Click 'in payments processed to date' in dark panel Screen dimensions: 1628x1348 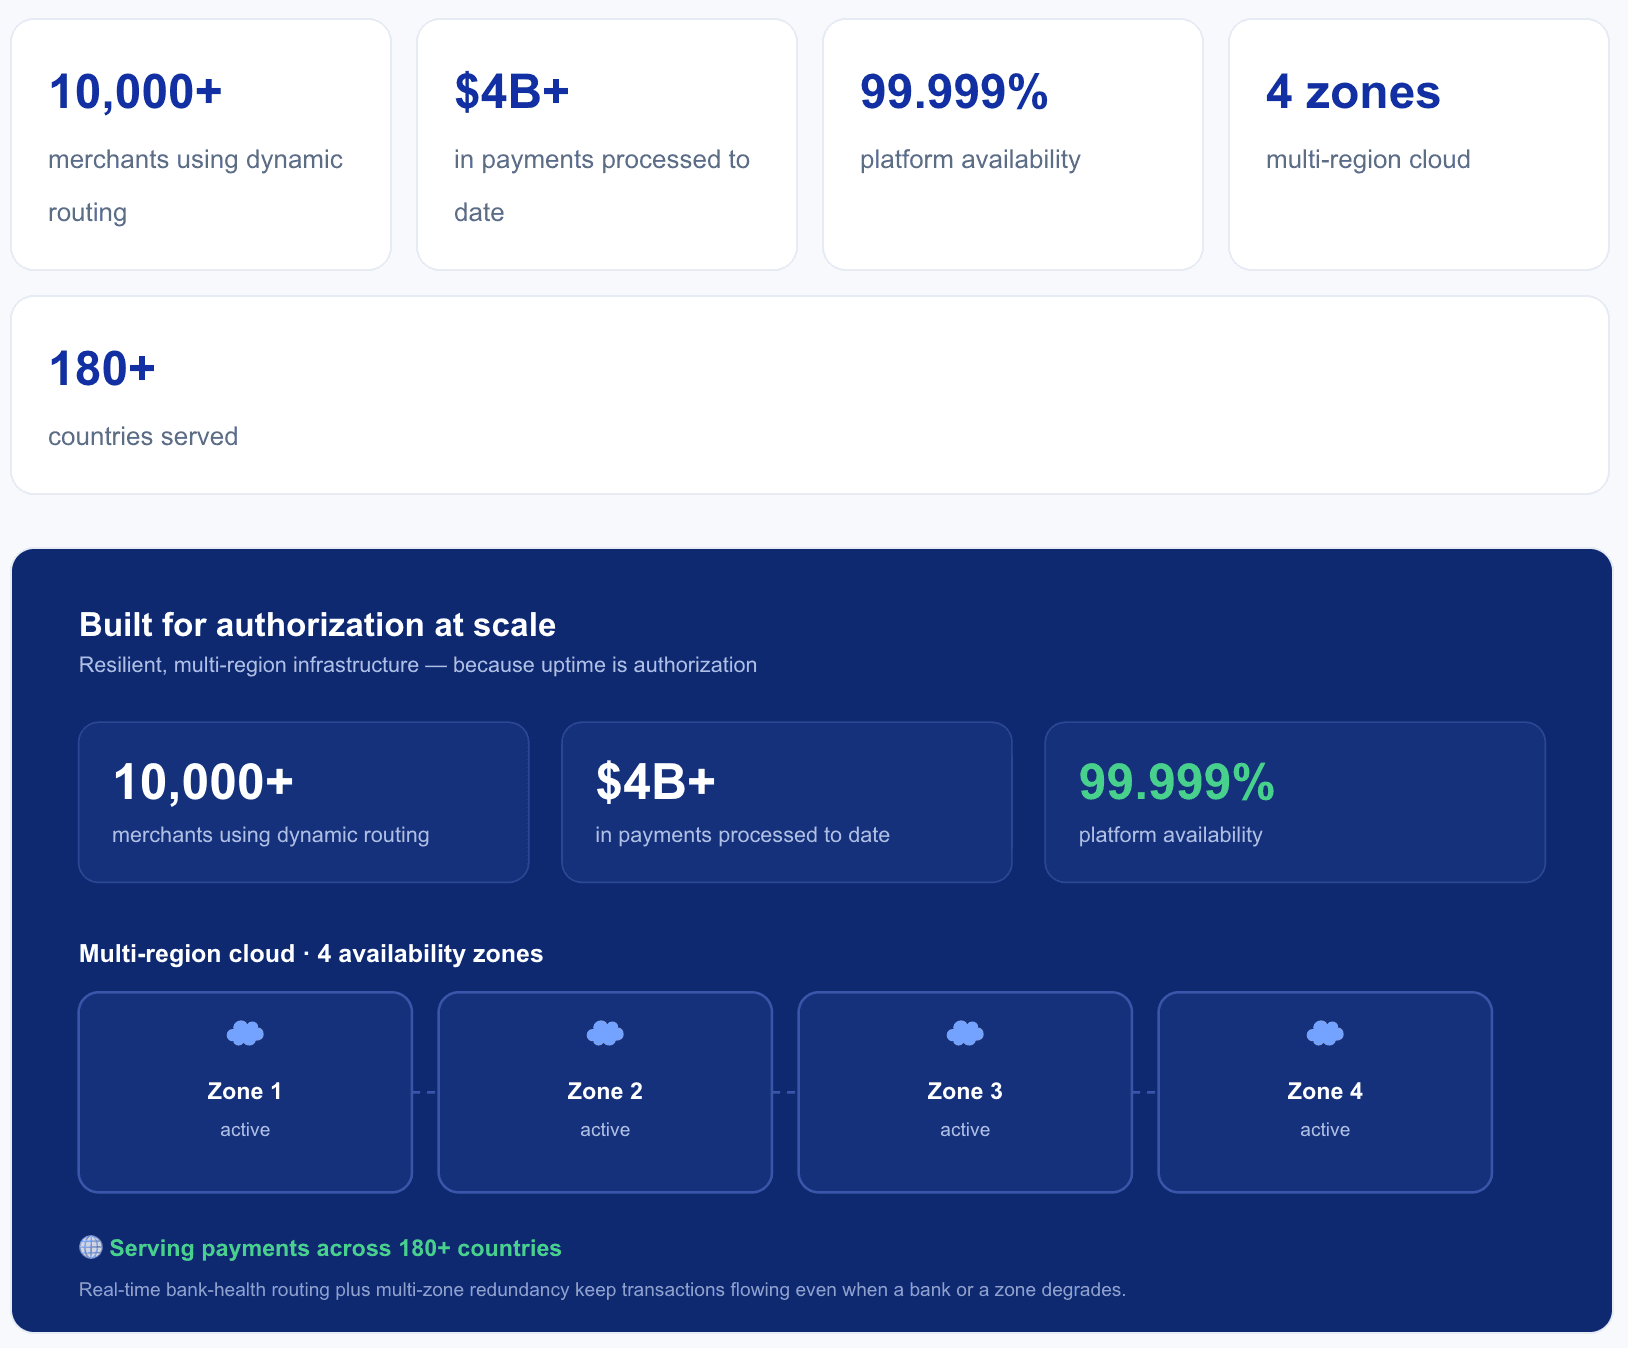click(742, 835)
